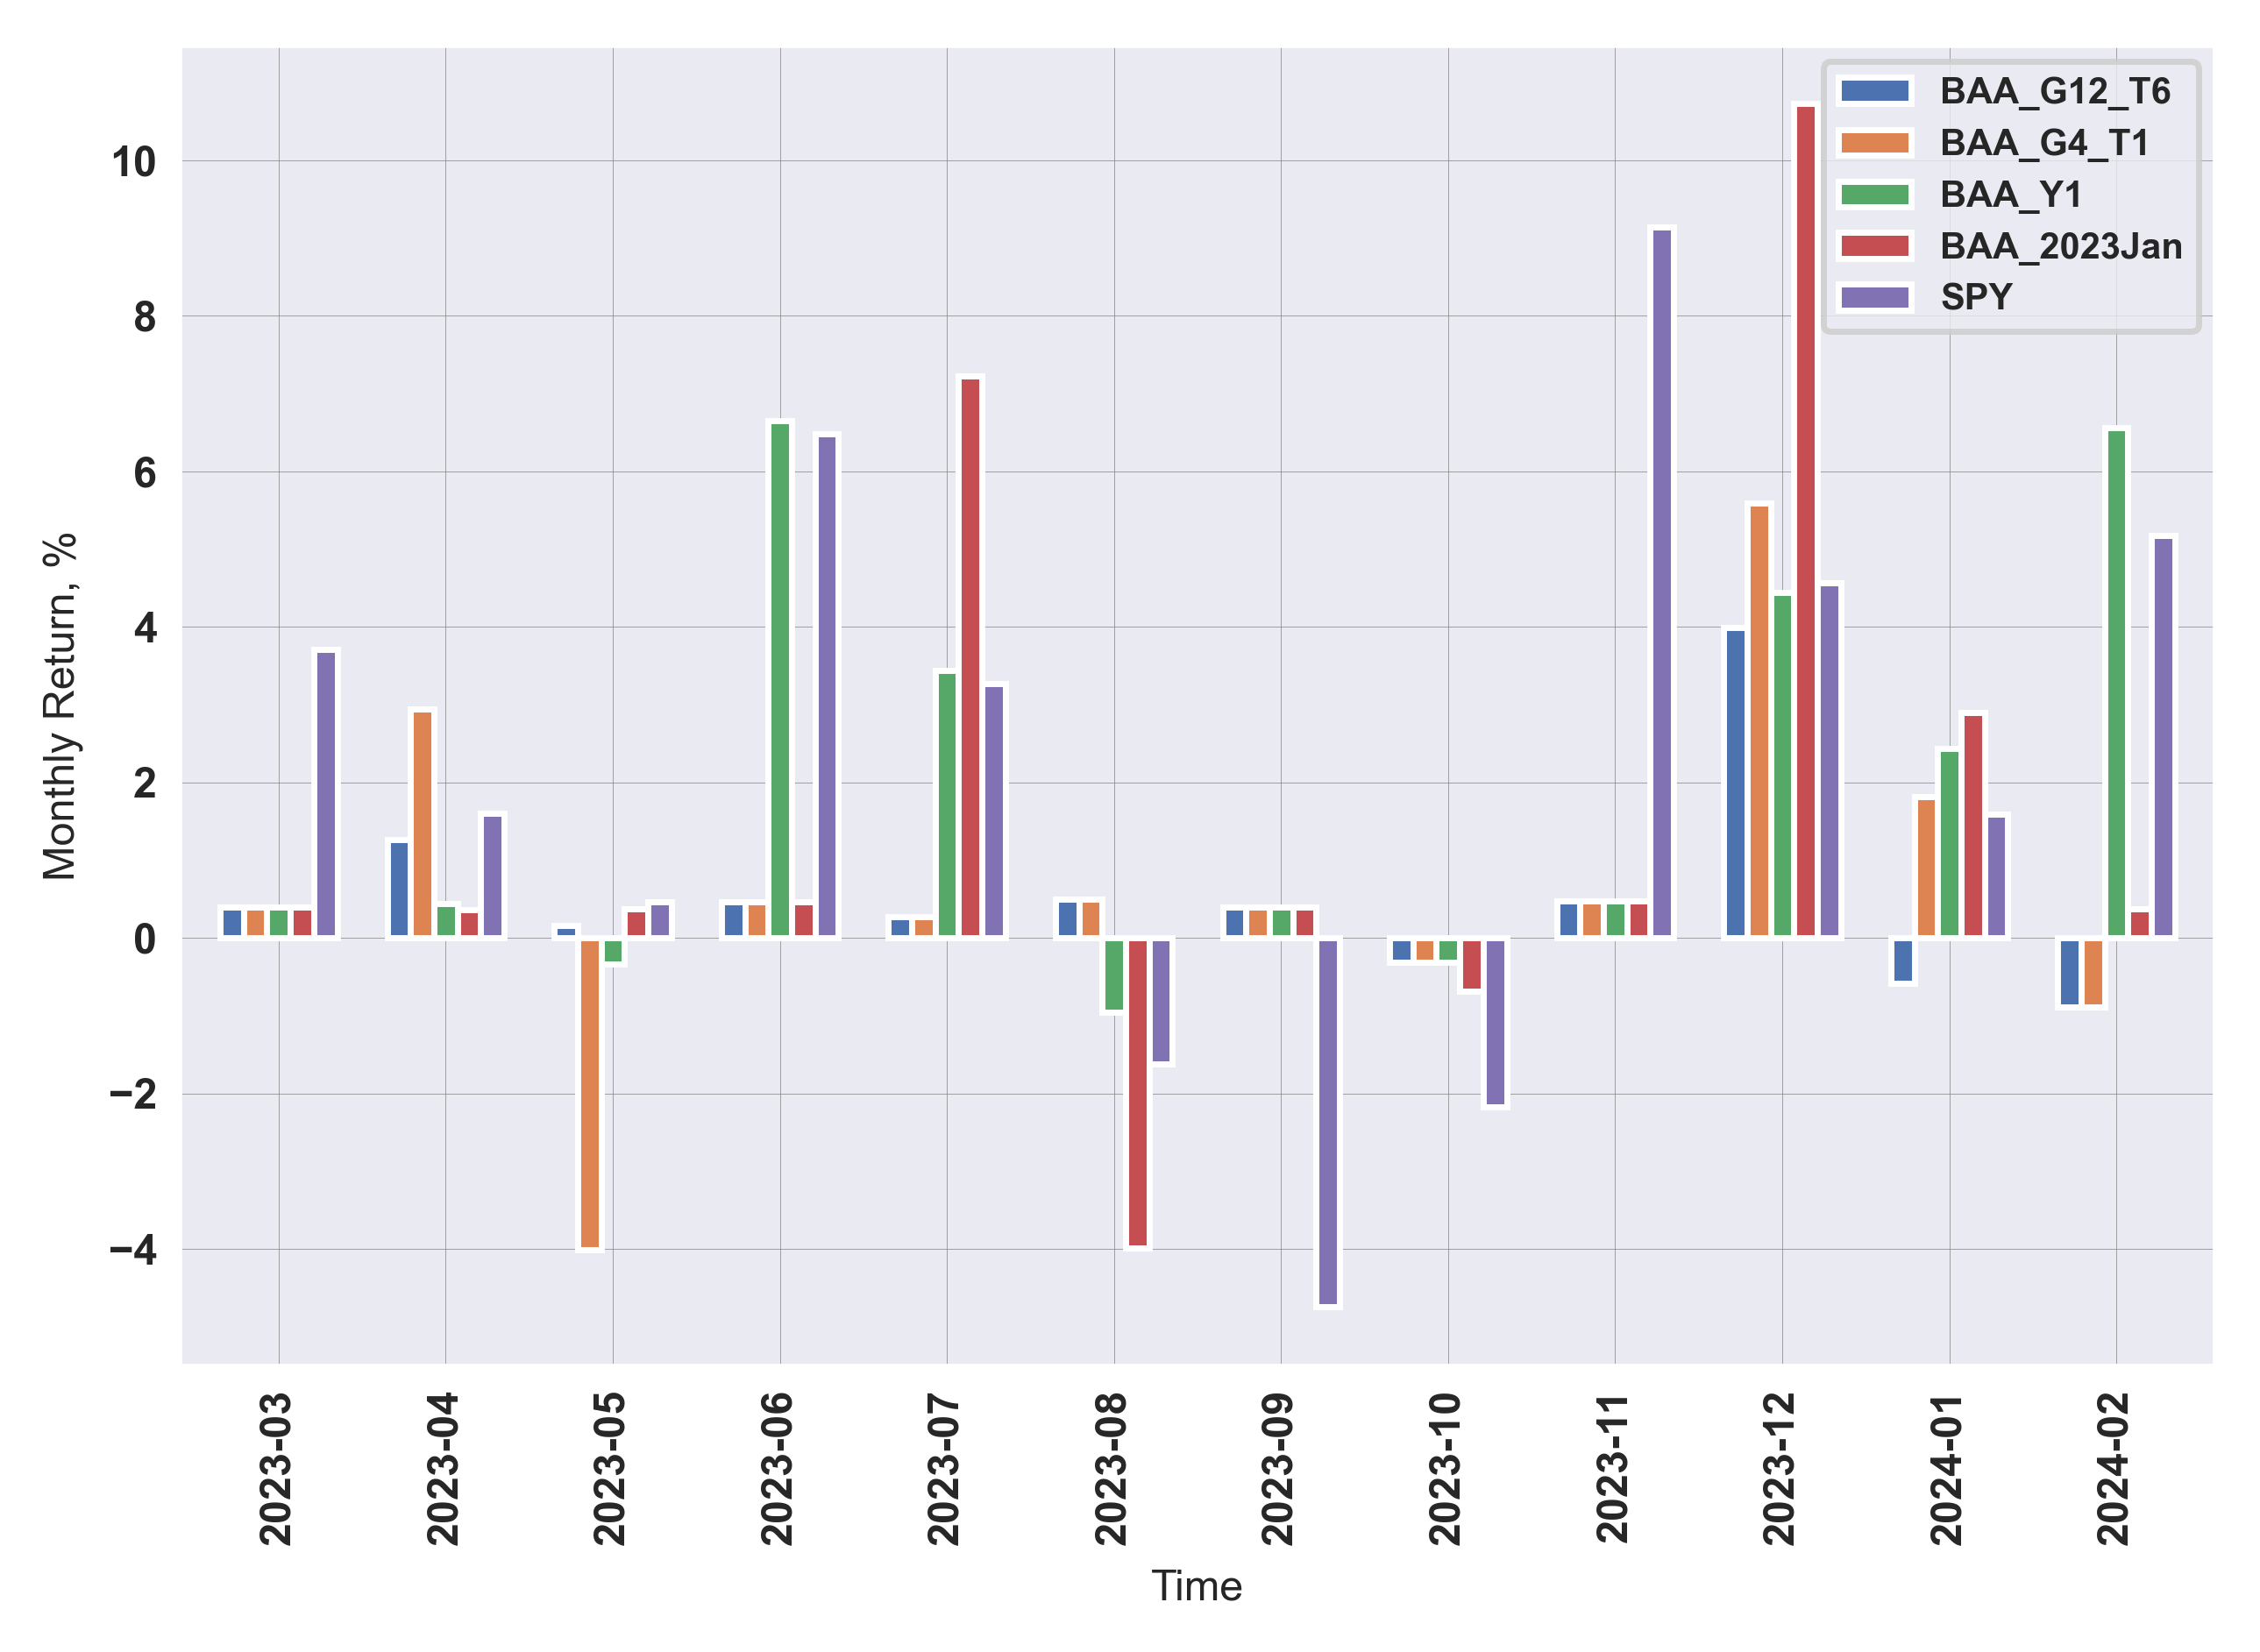The height and width of the screenshot is (1652, 2260).
Task: Click the 10 y-axis tick label
Action: tap(134, 162)
